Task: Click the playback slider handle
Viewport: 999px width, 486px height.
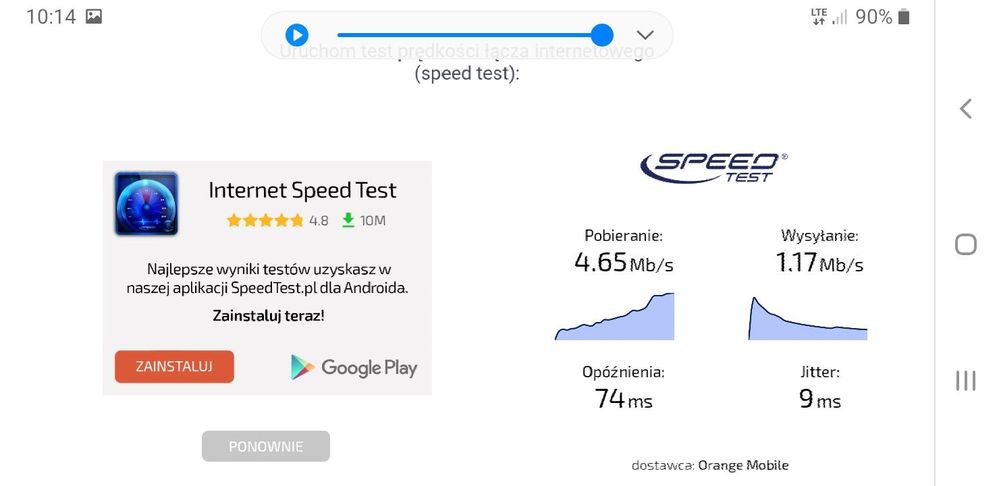Action: coord(602,35)
